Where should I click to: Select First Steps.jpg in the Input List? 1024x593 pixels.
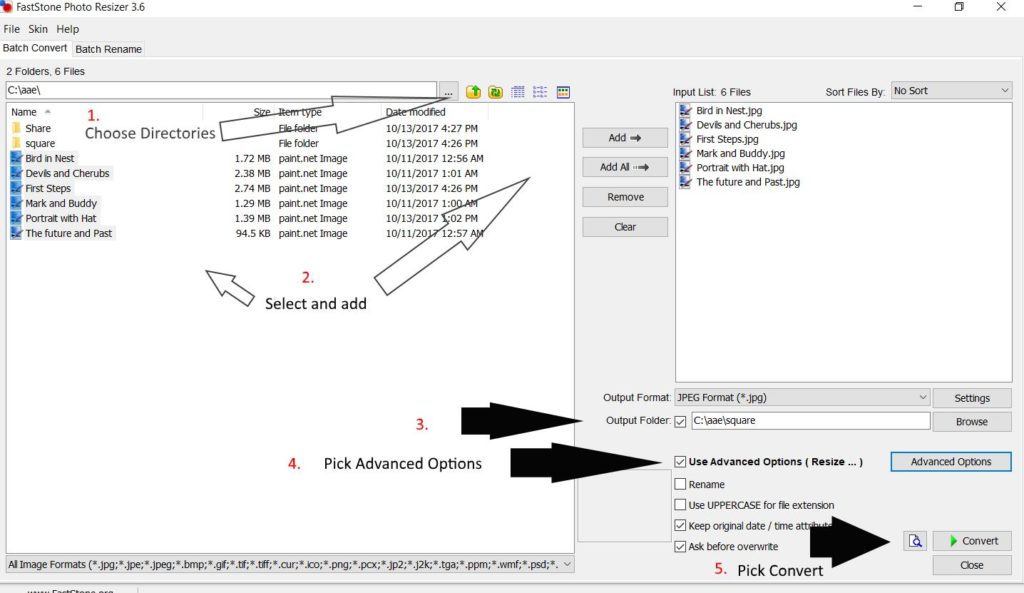pyautogui.click(x=727, y=139)
